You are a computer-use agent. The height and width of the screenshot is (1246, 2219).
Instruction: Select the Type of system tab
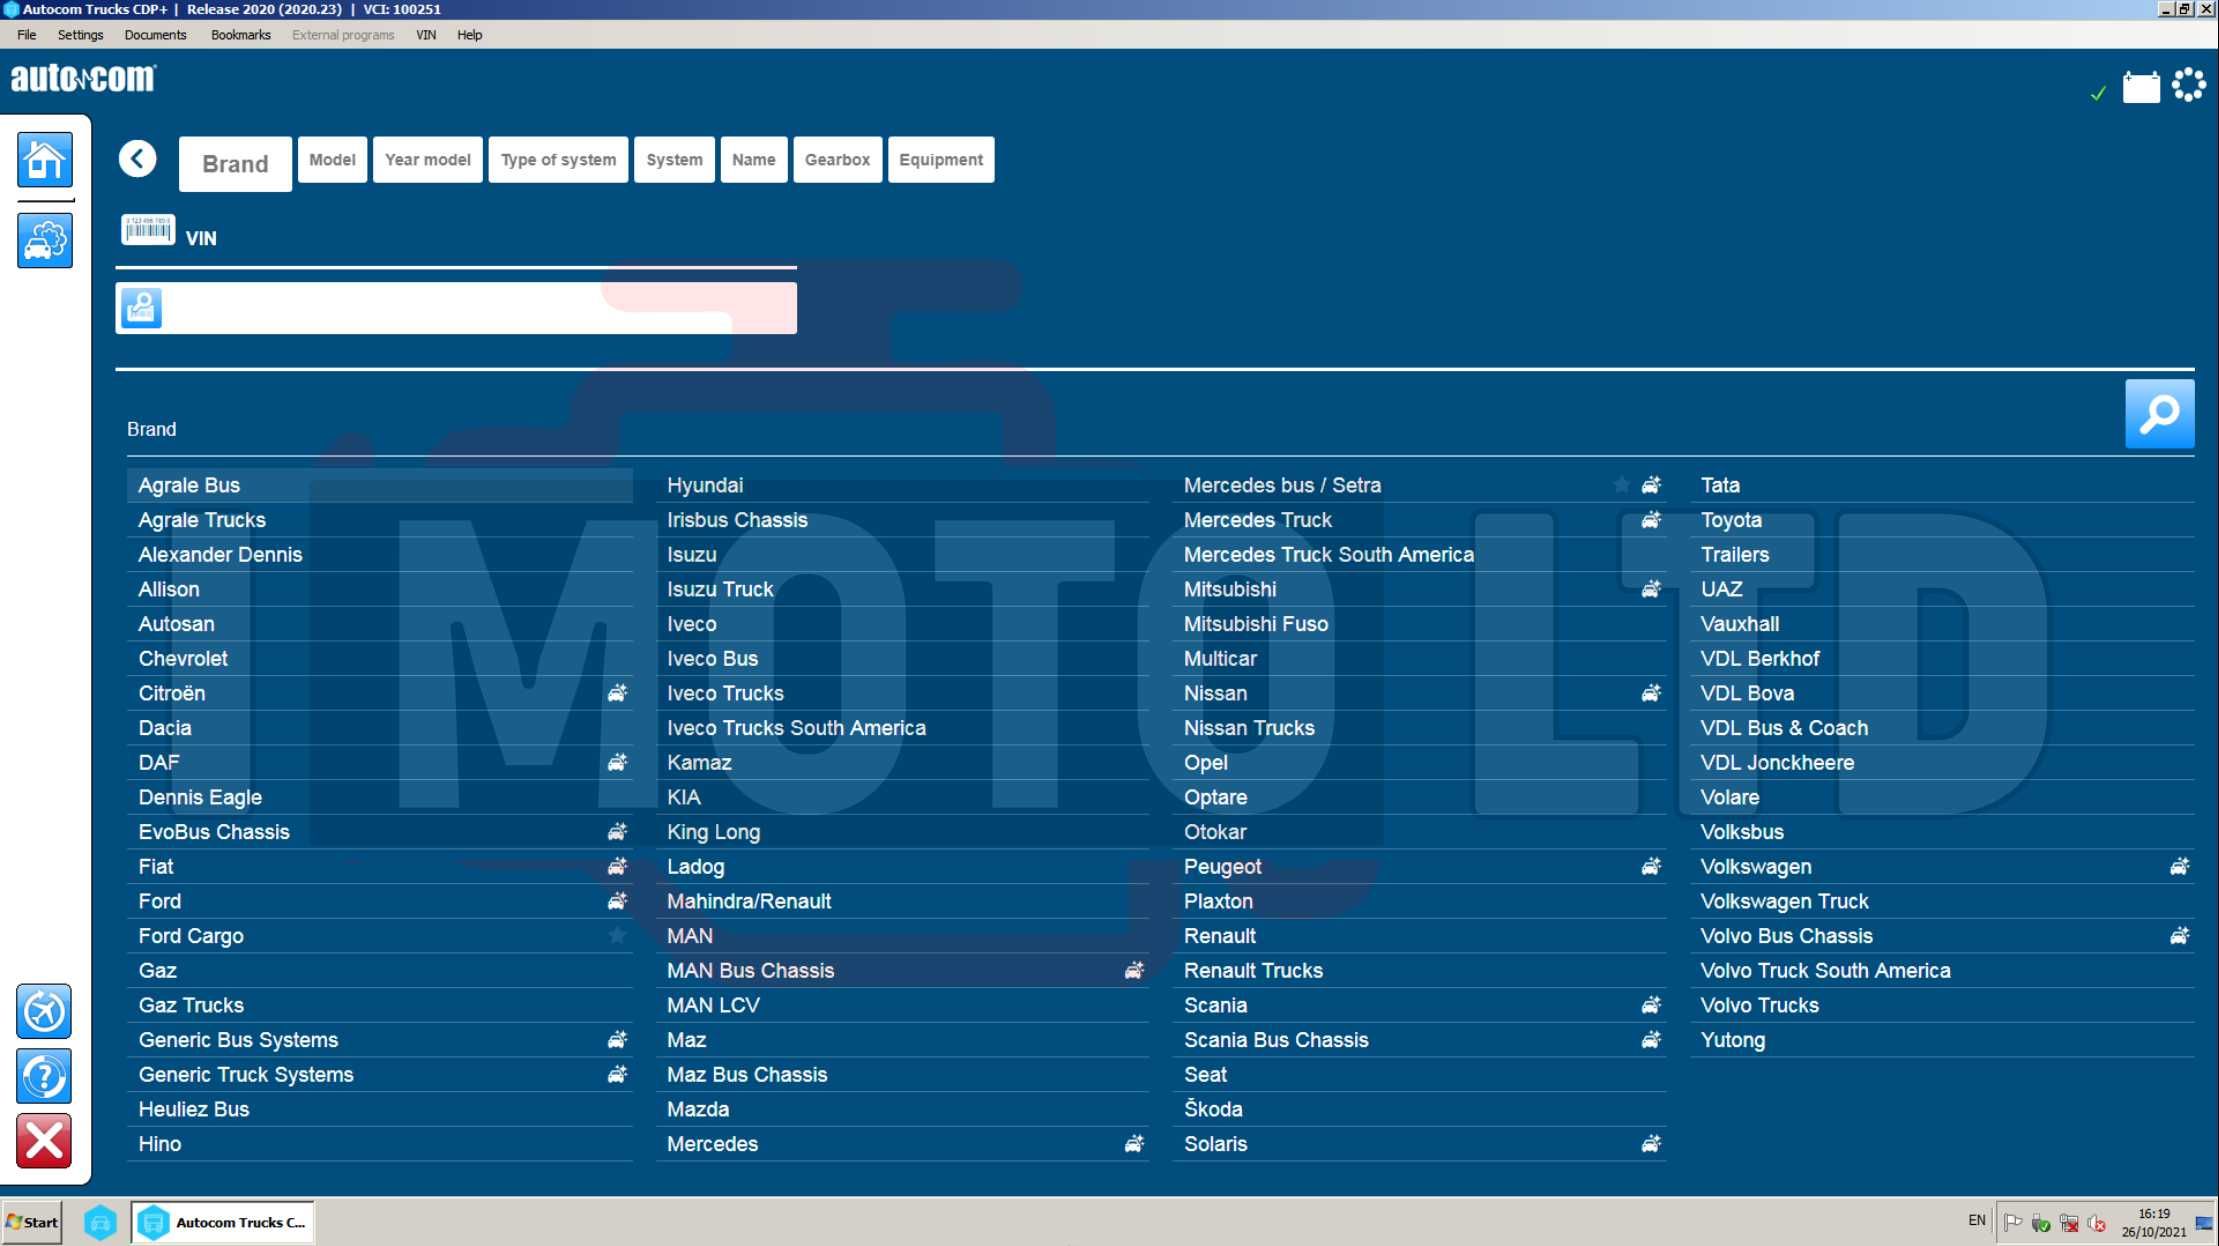558,160
